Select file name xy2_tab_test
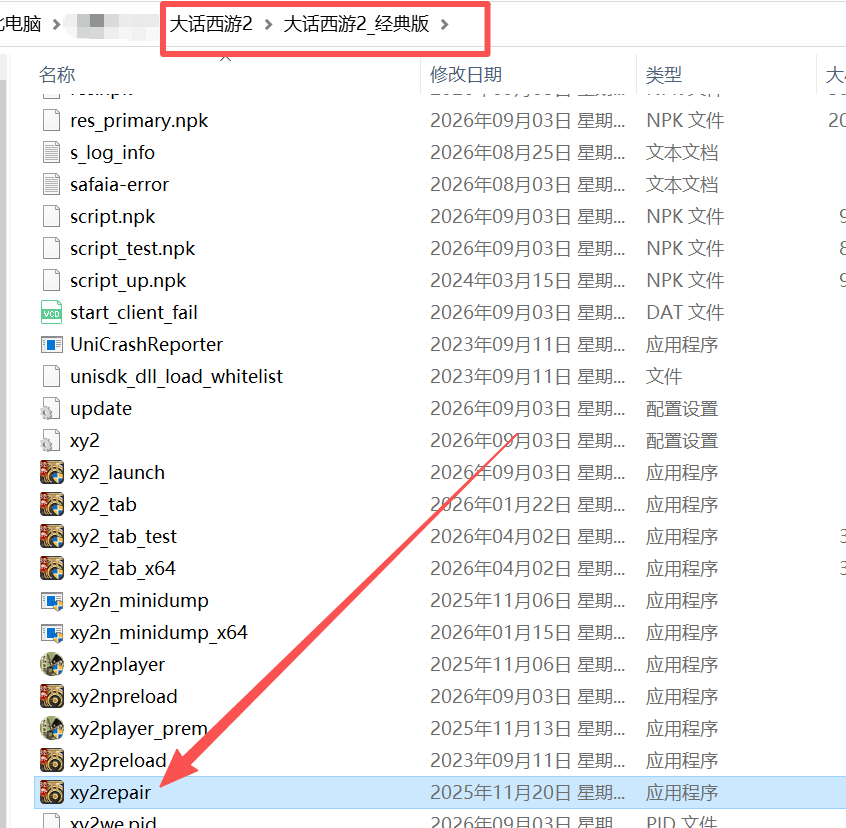The image size is (846, 828). [x=123, y=537]
